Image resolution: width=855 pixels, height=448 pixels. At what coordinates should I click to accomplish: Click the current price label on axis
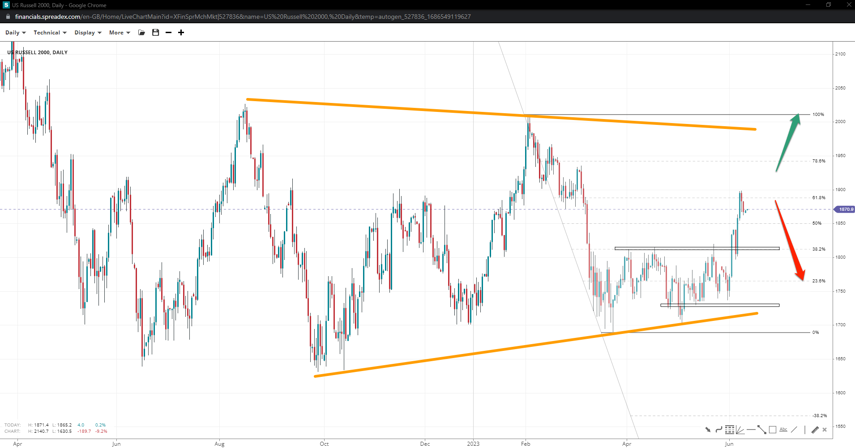(844, 210)
